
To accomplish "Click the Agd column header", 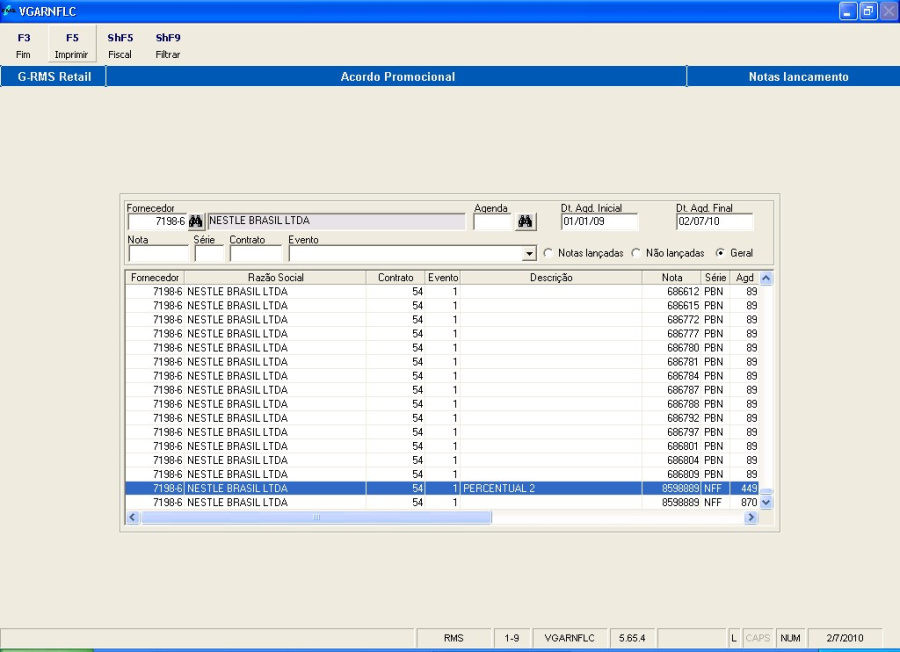I will click(x=744, y=278).
